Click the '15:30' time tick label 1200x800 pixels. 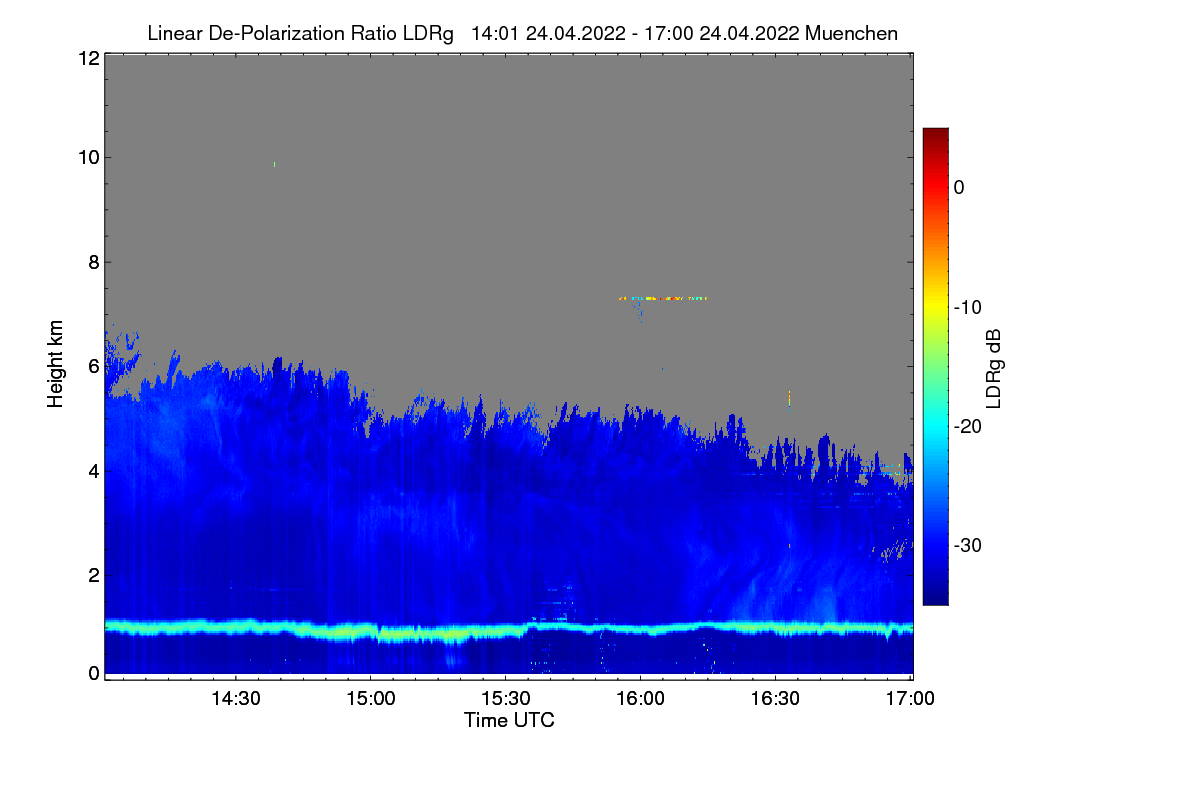point(505,699)
